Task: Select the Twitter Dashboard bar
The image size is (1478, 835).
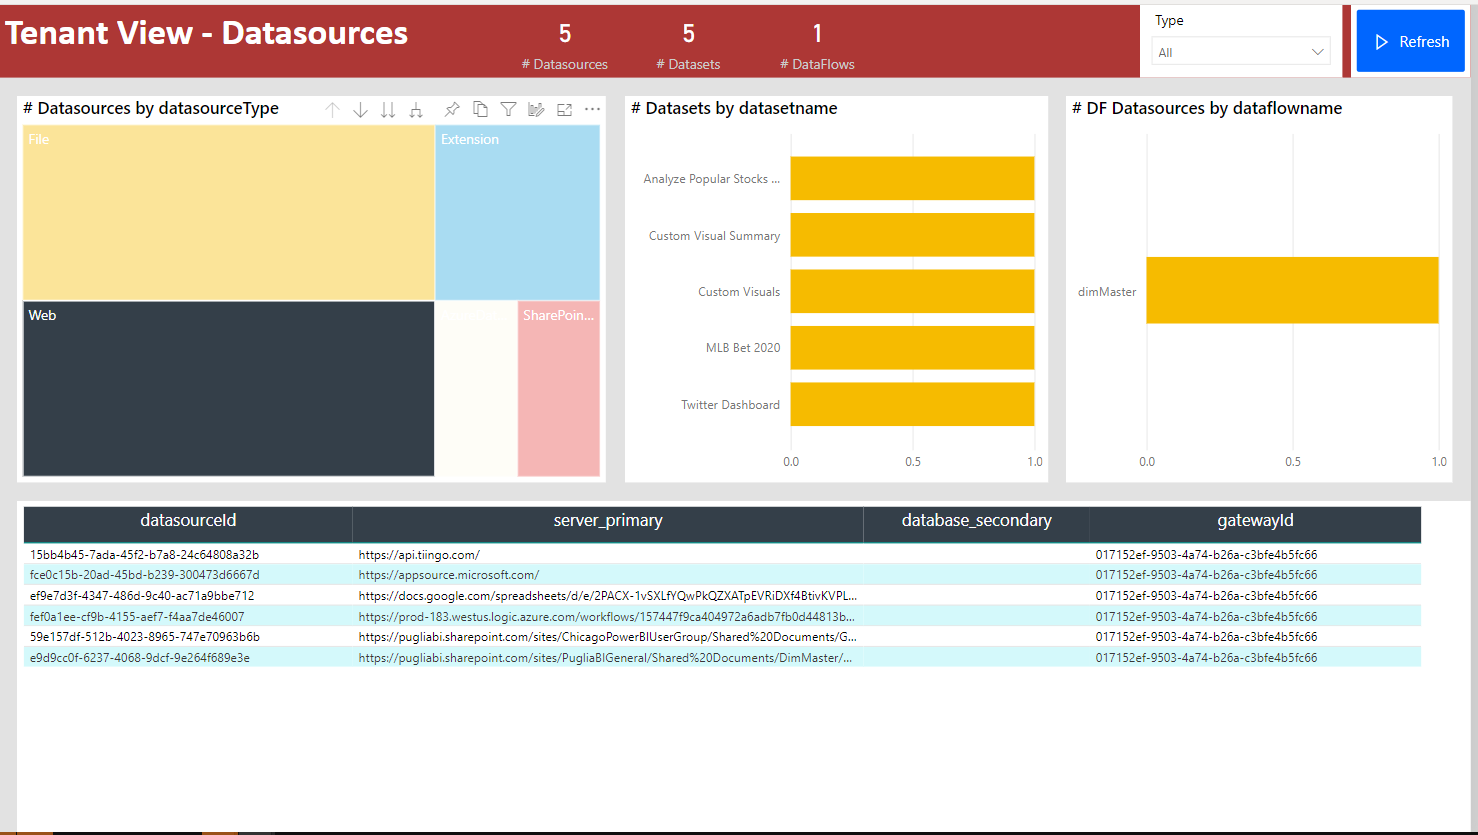Action: click(x=912, y=404)
